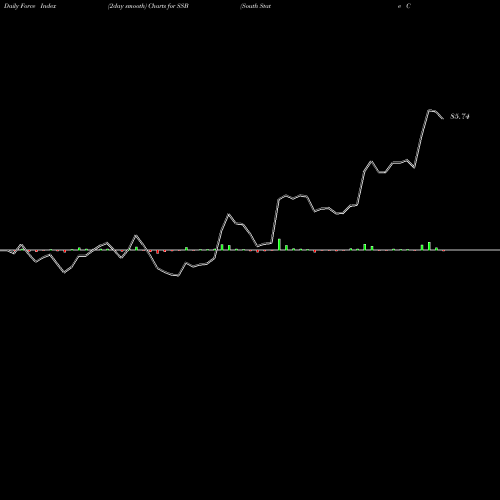This screenshot has width=500, height=500.
Task: Click the 53.74 value label
Action: [x=460, y=116]
